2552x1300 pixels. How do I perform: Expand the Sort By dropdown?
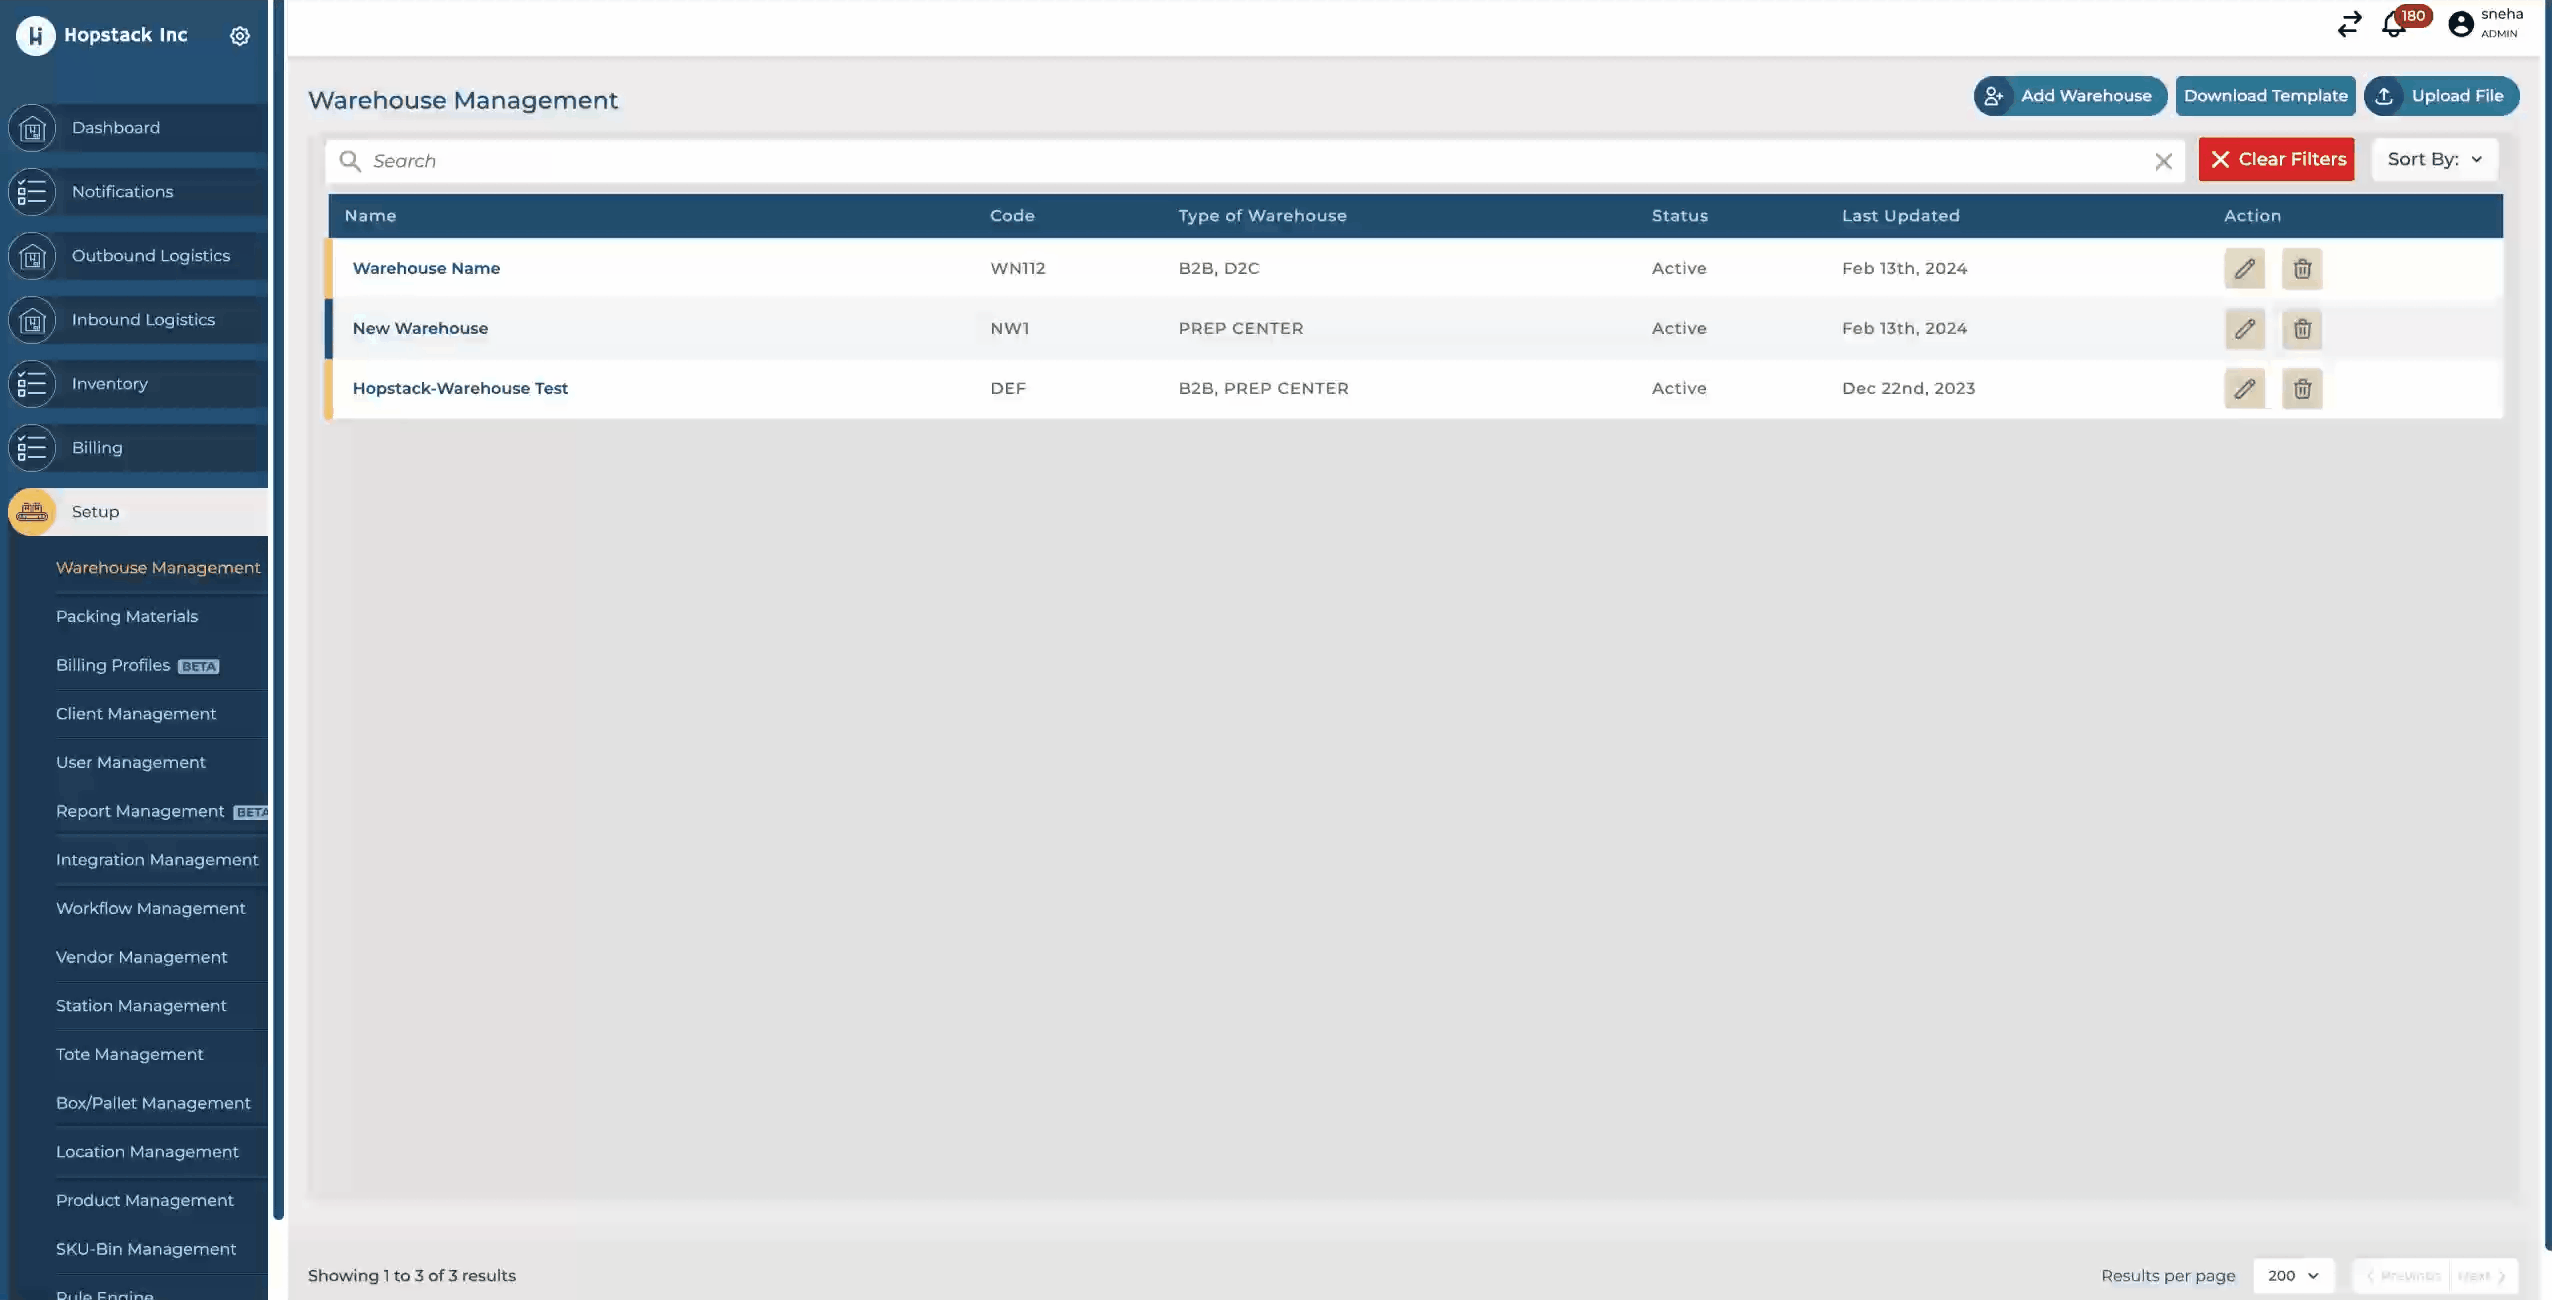click(2434, 160)
